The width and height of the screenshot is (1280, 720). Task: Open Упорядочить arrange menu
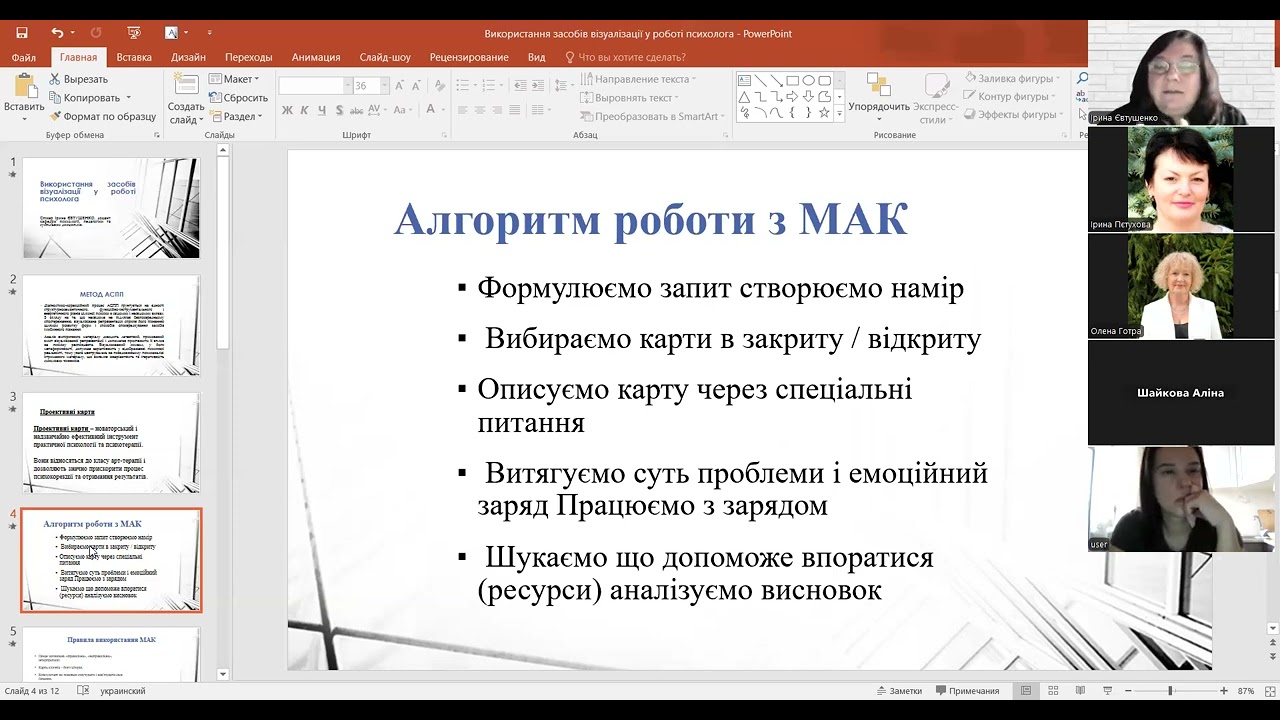[879, 98]
